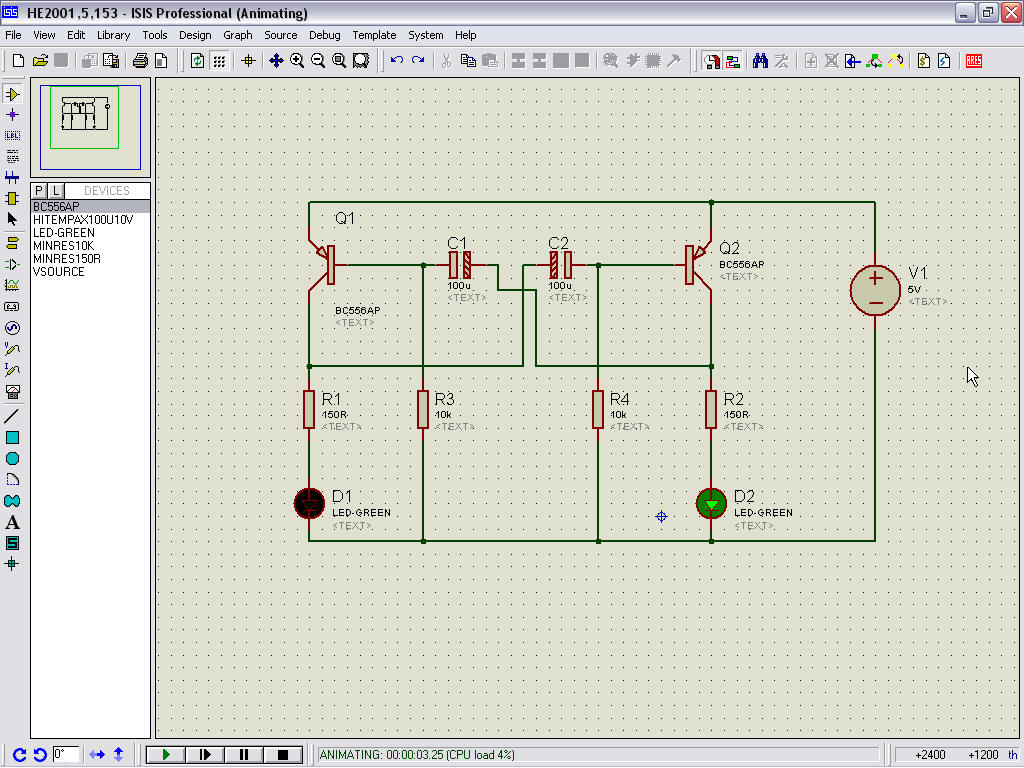Click the rotation angle input field
1024x768 pixels.
point(65,755)
